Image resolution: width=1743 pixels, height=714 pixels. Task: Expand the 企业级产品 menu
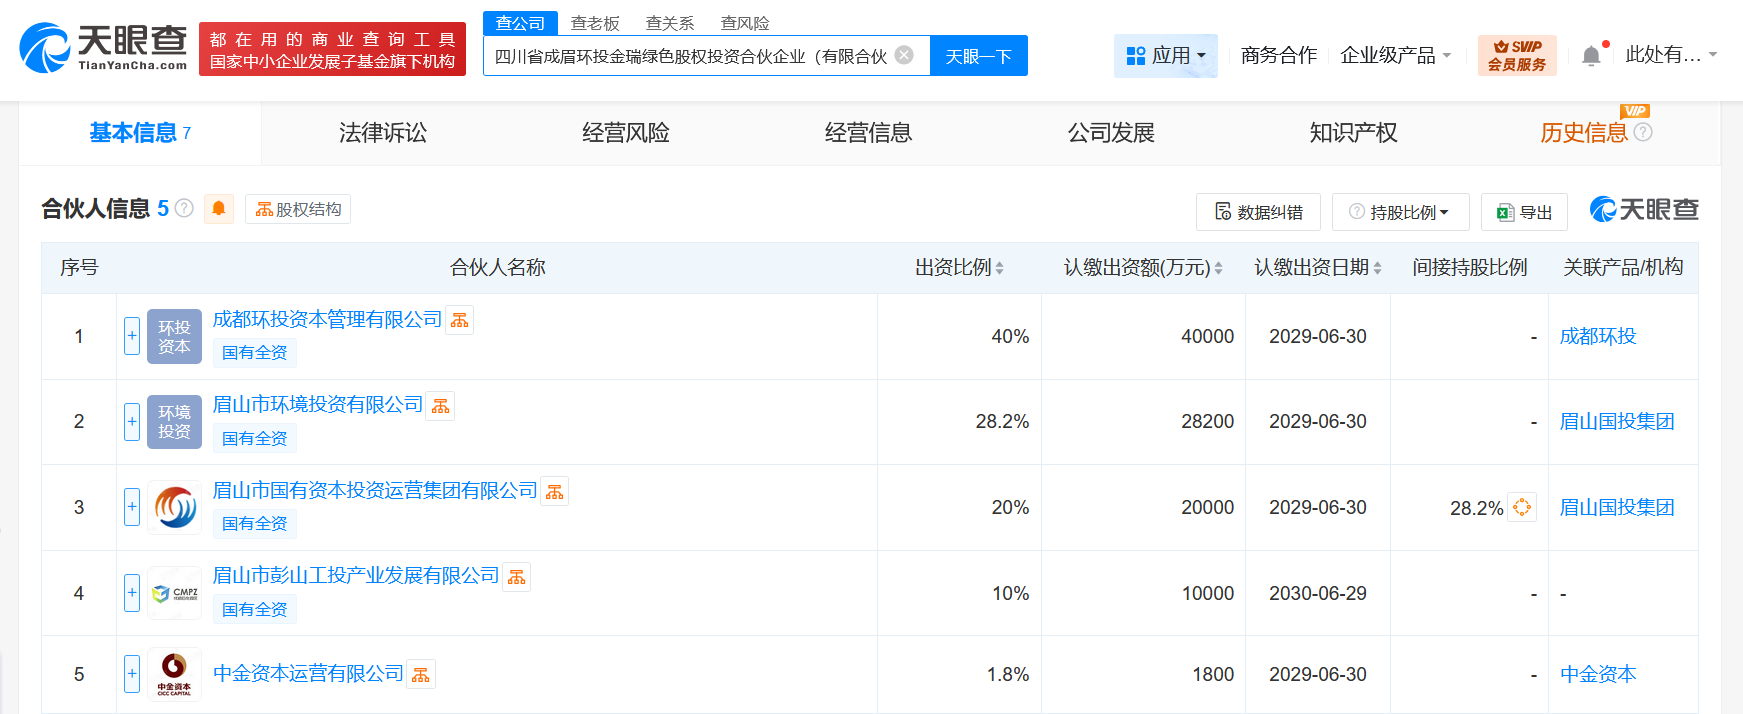pos(1395,56)
